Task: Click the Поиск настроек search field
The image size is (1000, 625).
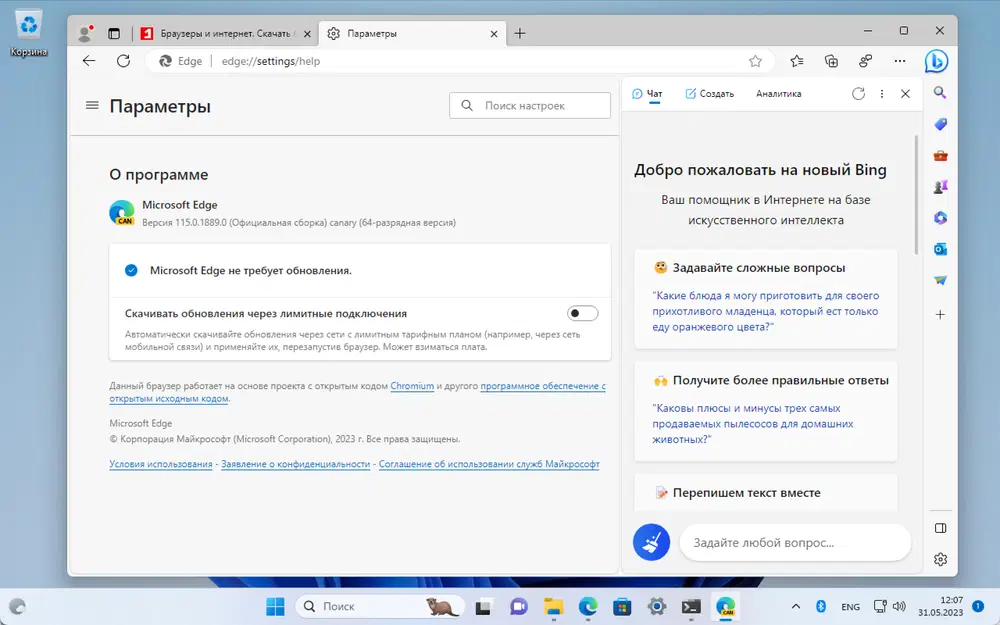Action: click(x=530, y=105)
